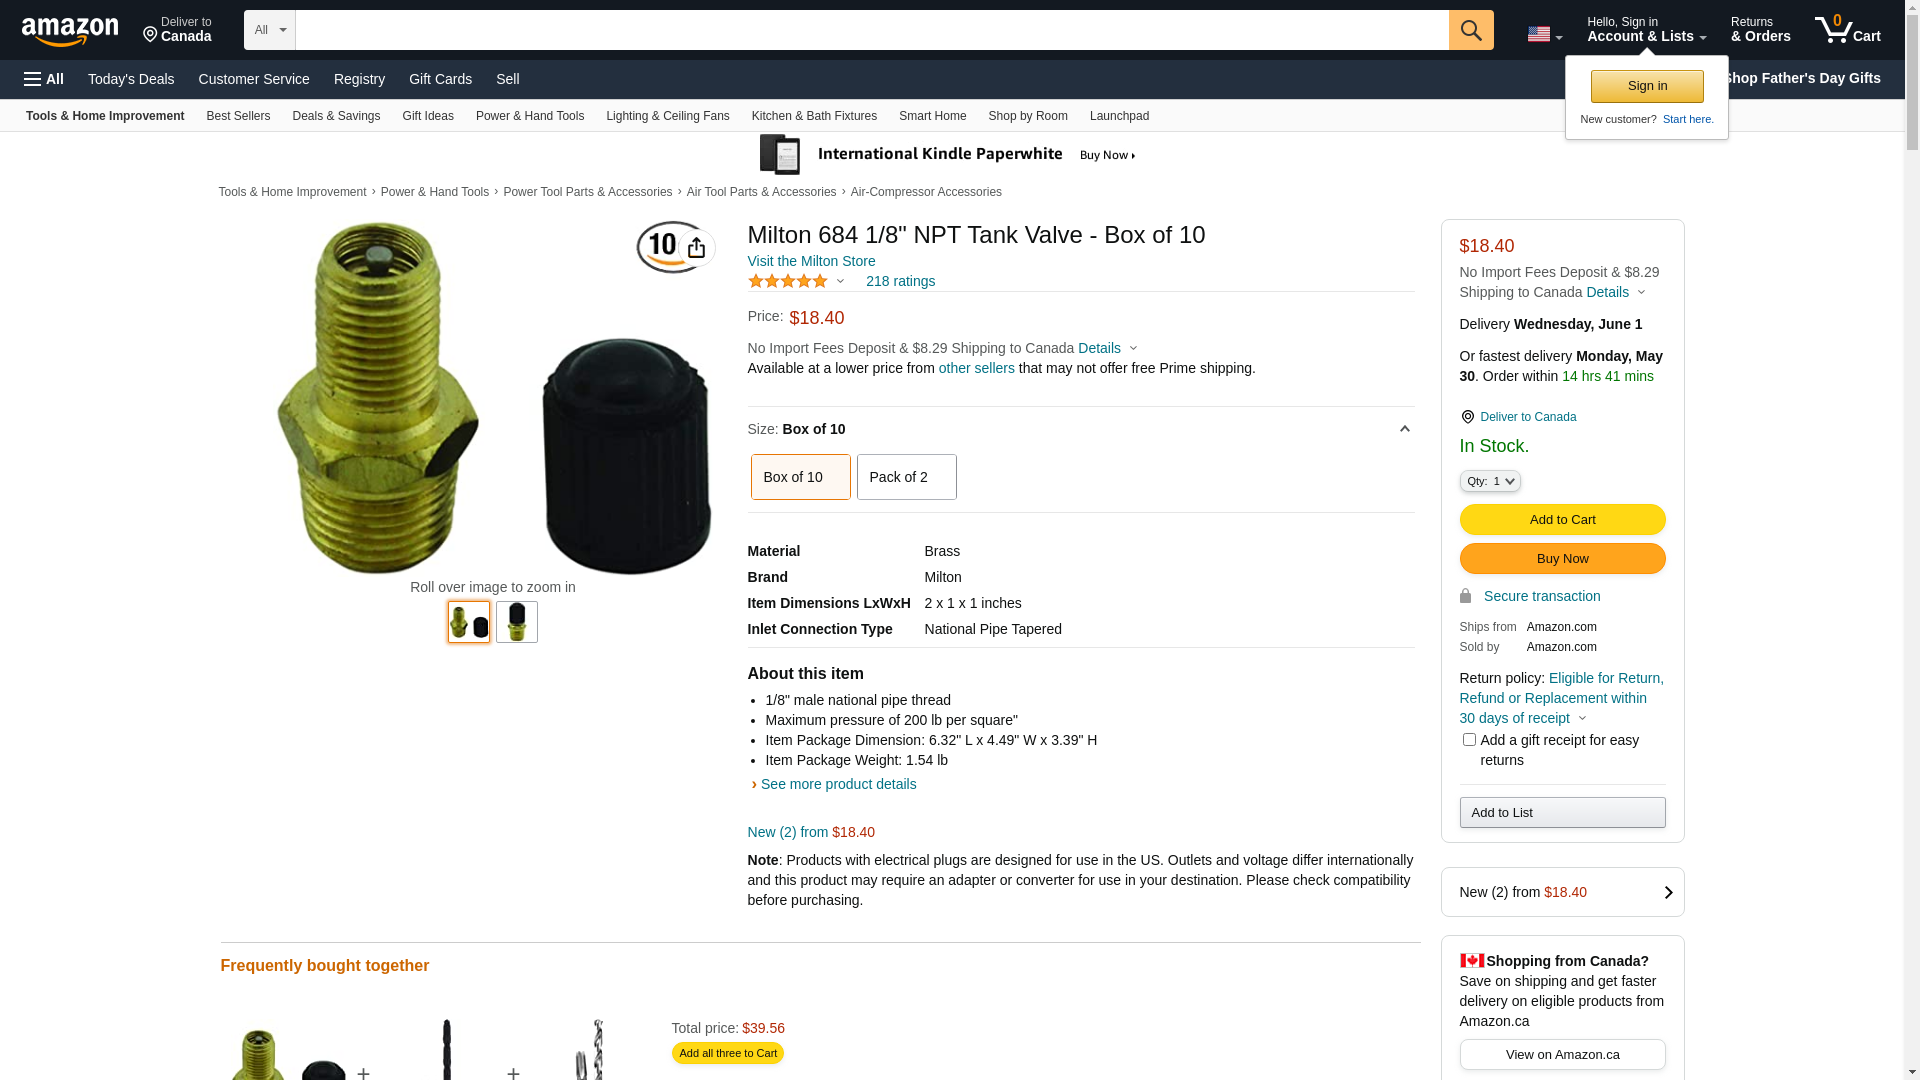Open the Qty quantity dropdown
Viewport: 1920px width, 1080px height.
pos(1489,481)
